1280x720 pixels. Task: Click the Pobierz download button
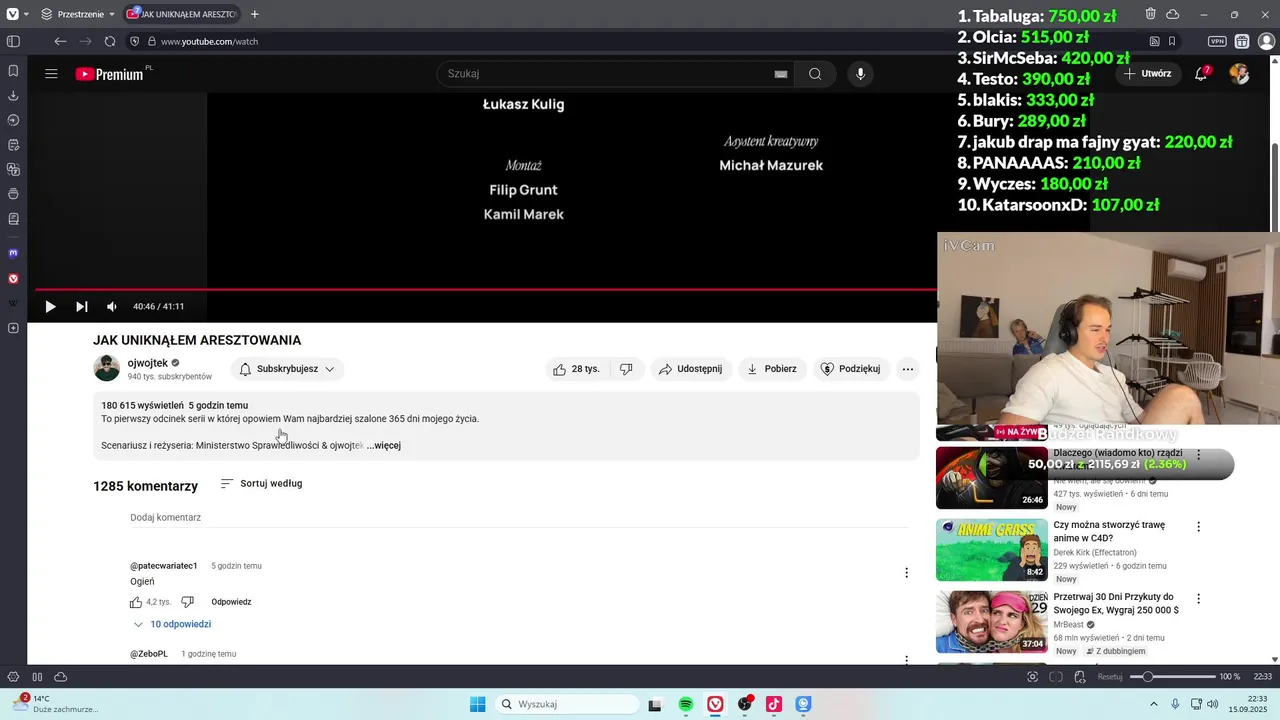(771, 369)
